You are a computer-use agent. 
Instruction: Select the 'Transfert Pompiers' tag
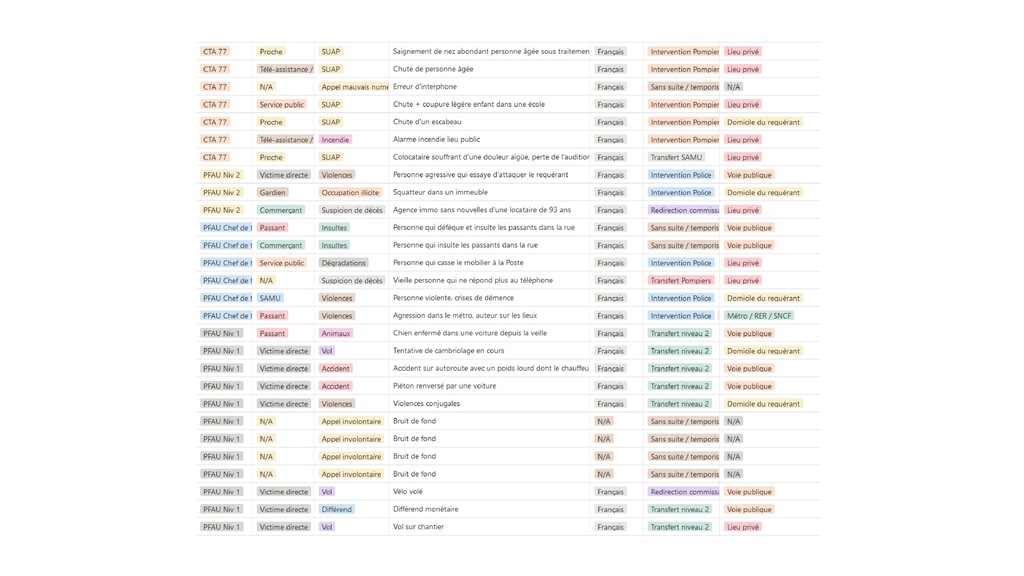(x=680, y=281)
